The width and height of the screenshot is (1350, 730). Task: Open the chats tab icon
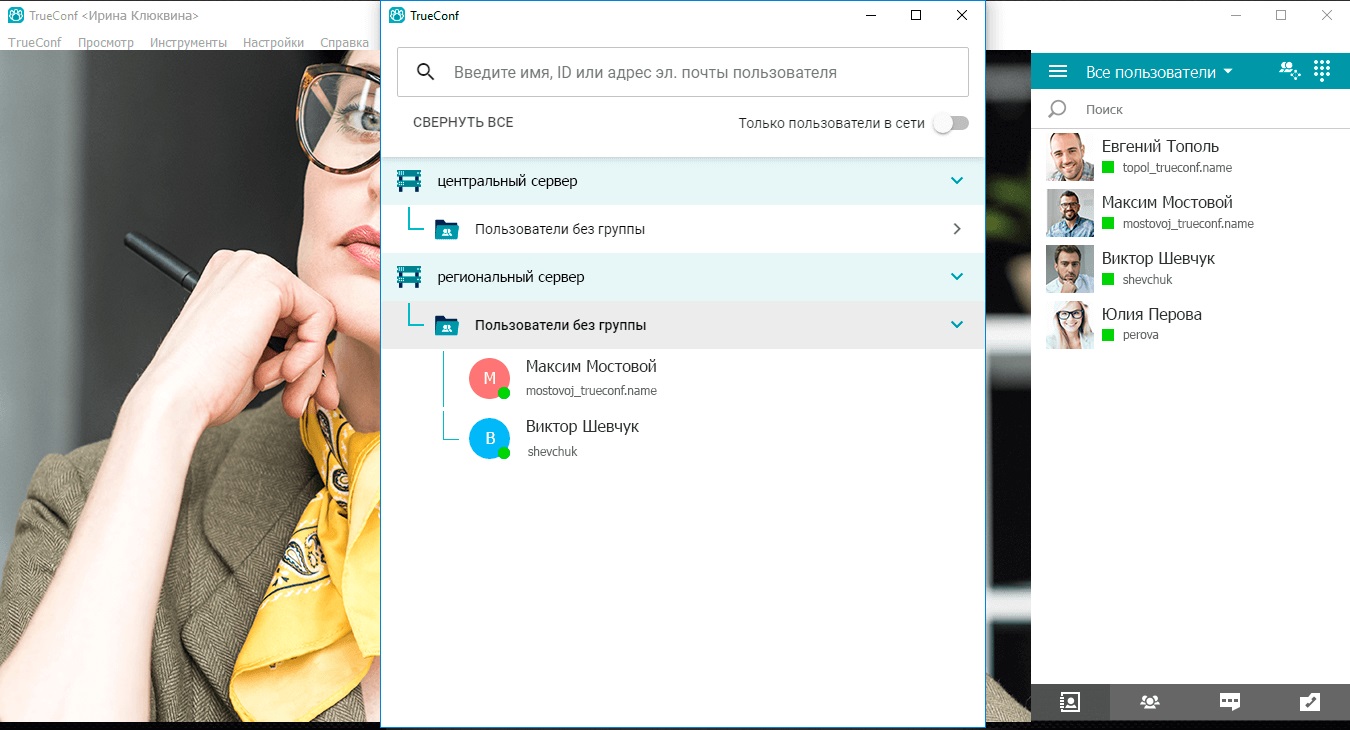1230,702
